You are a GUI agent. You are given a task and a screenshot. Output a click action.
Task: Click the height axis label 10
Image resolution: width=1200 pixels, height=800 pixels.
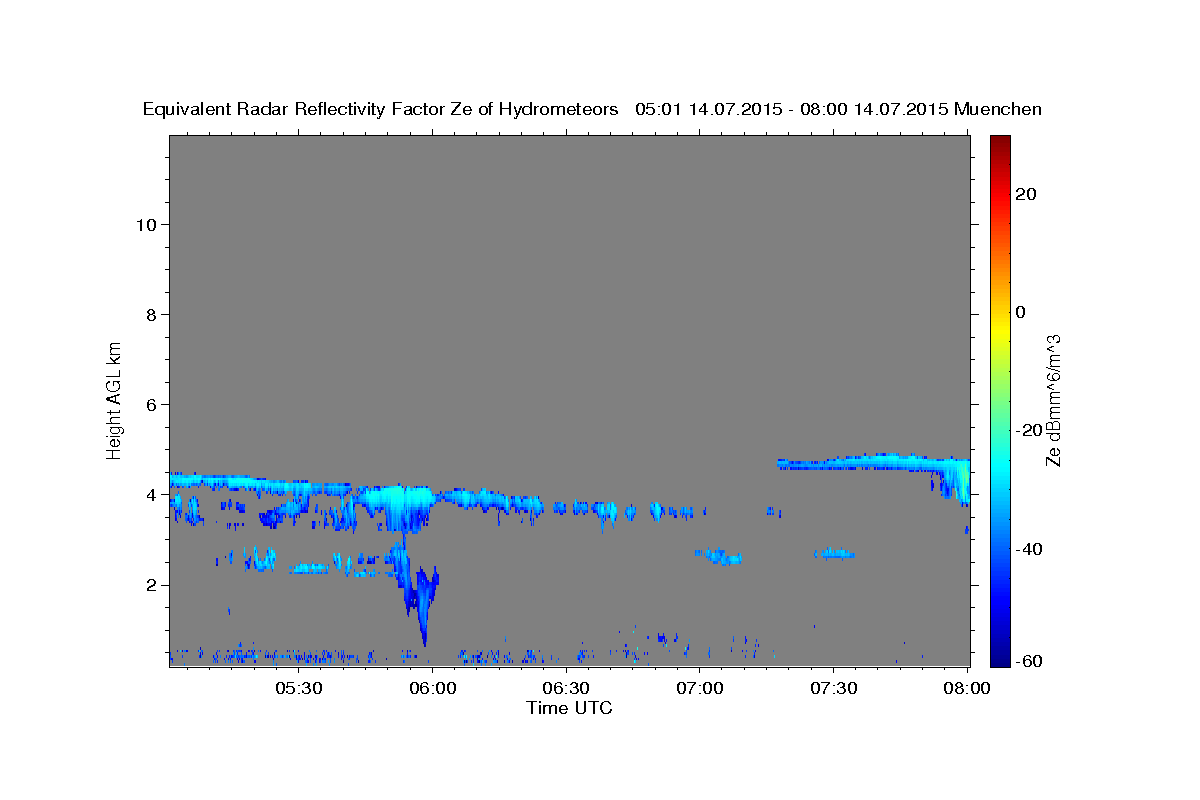(x=146, y=224)
